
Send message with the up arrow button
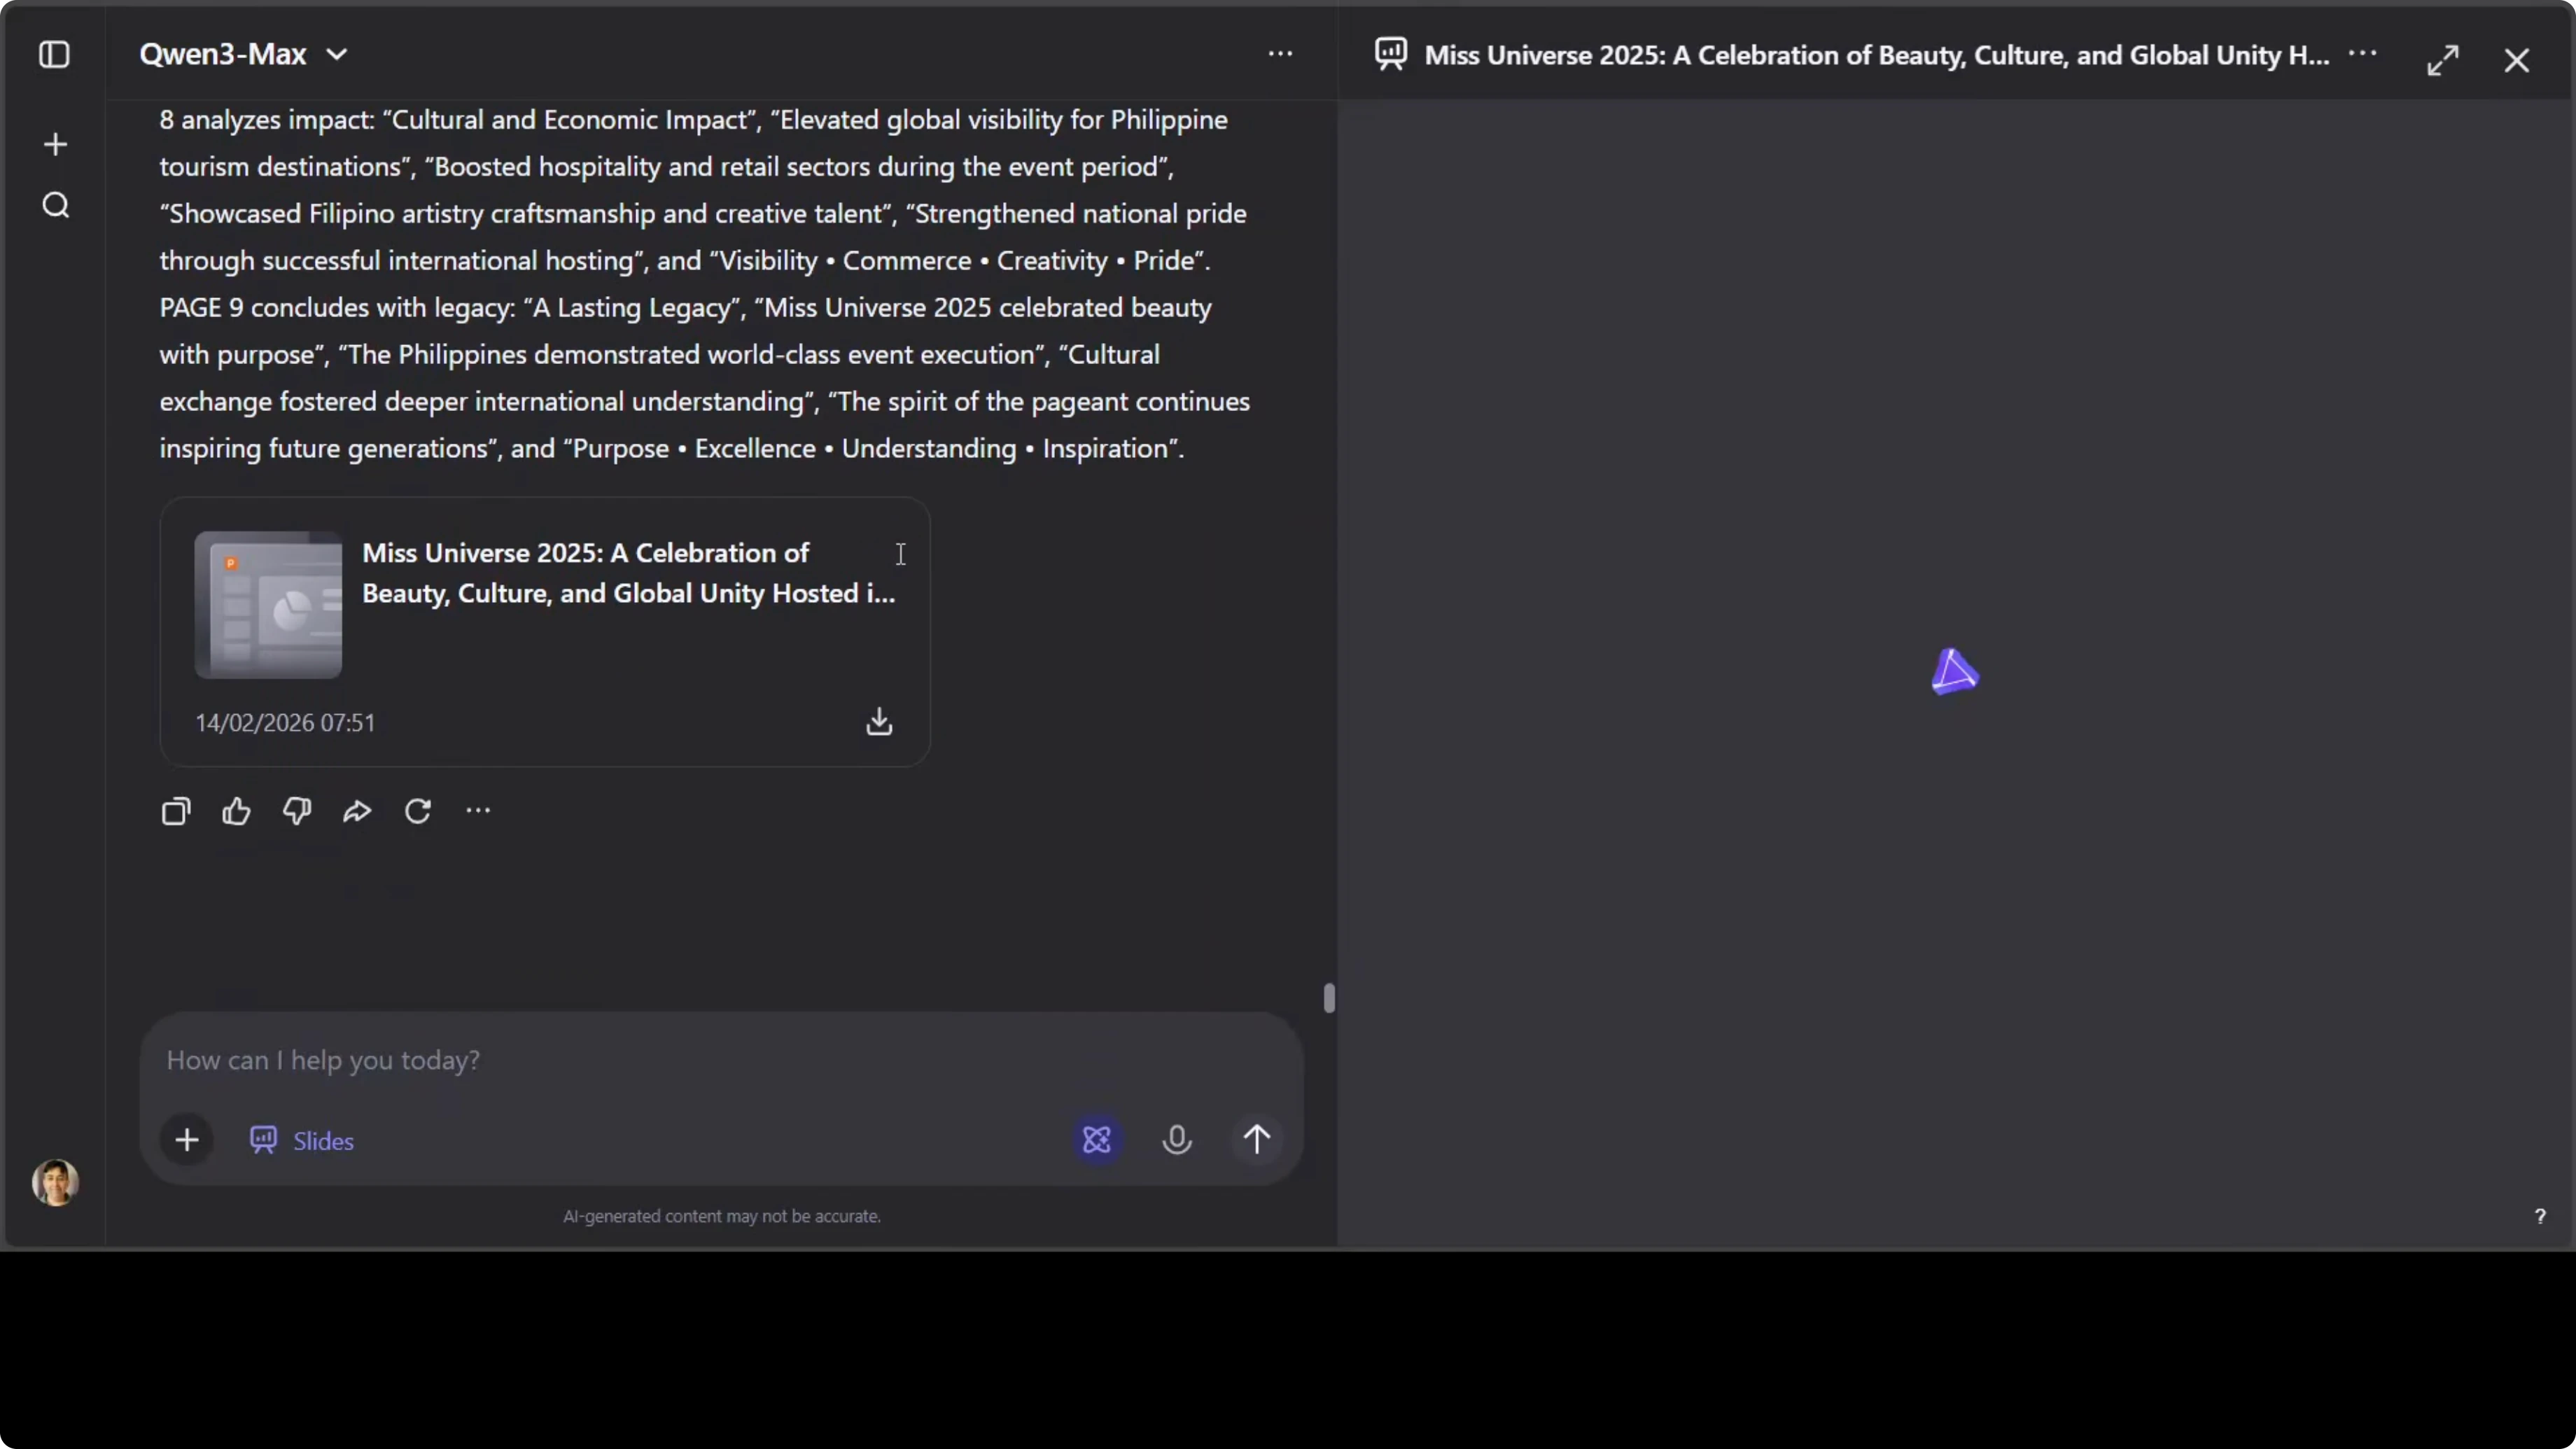[1257, 1139]
